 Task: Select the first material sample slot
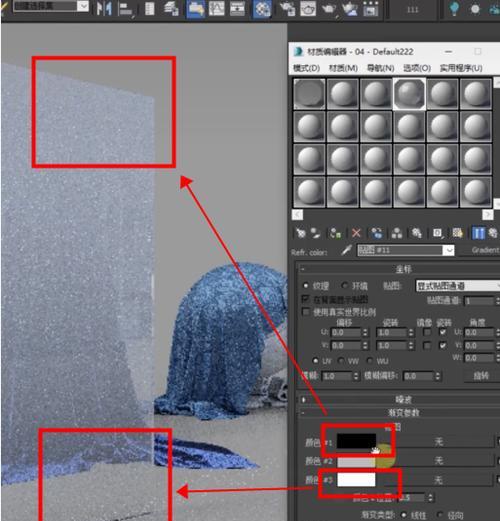point(309,94)
